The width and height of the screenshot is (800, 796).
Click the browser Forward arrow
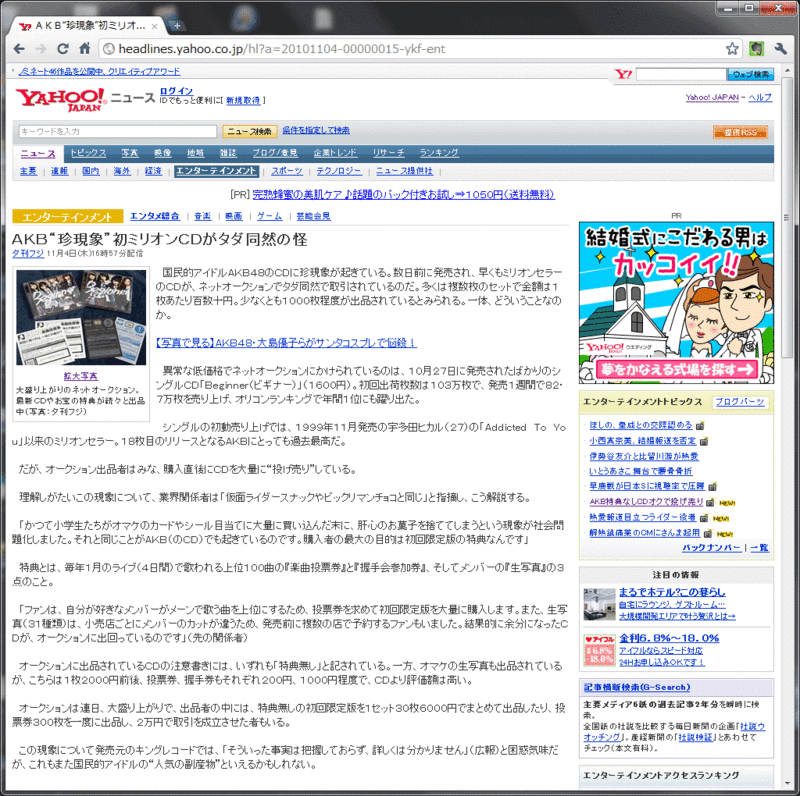41,48
